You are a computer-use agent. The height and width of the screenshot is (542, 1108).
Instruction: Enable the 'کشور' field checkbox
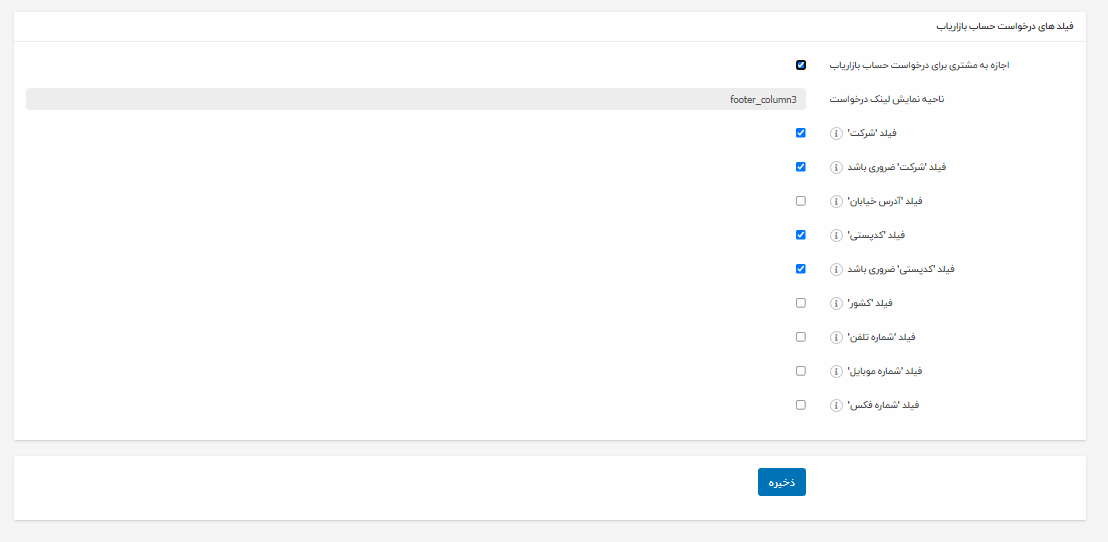click(x=801, y=303)
